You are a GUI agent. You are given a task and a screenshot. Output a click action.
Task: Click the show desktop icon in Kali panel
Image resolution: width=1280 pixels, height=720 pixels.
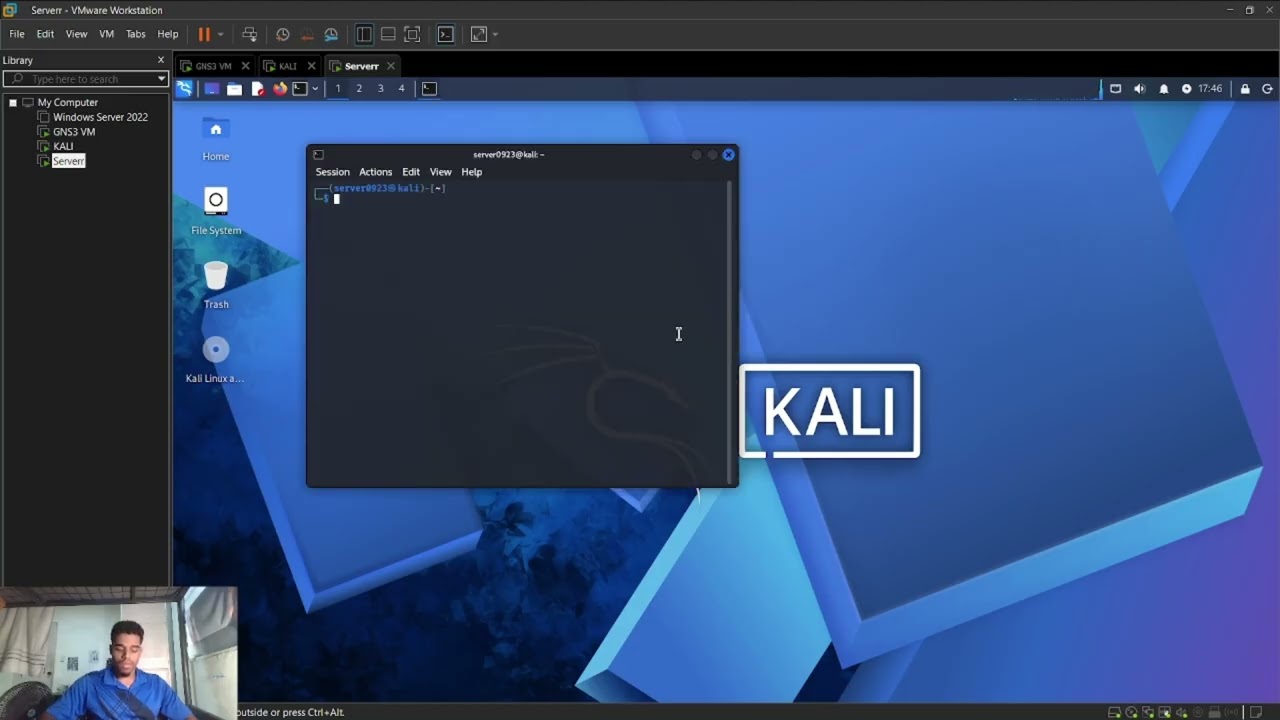pyautogui.click(x=212, y=89)
